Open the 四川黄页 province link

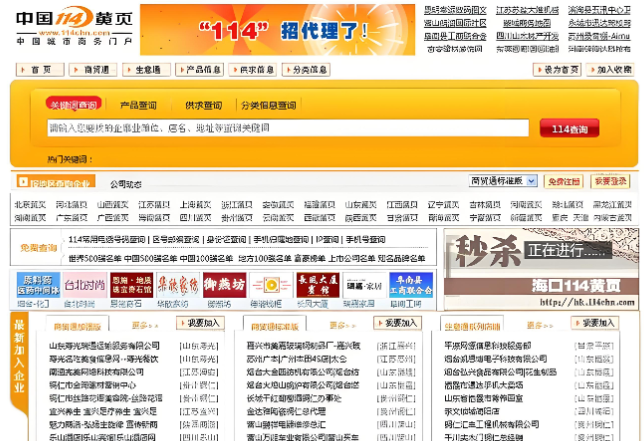(196, 217)
